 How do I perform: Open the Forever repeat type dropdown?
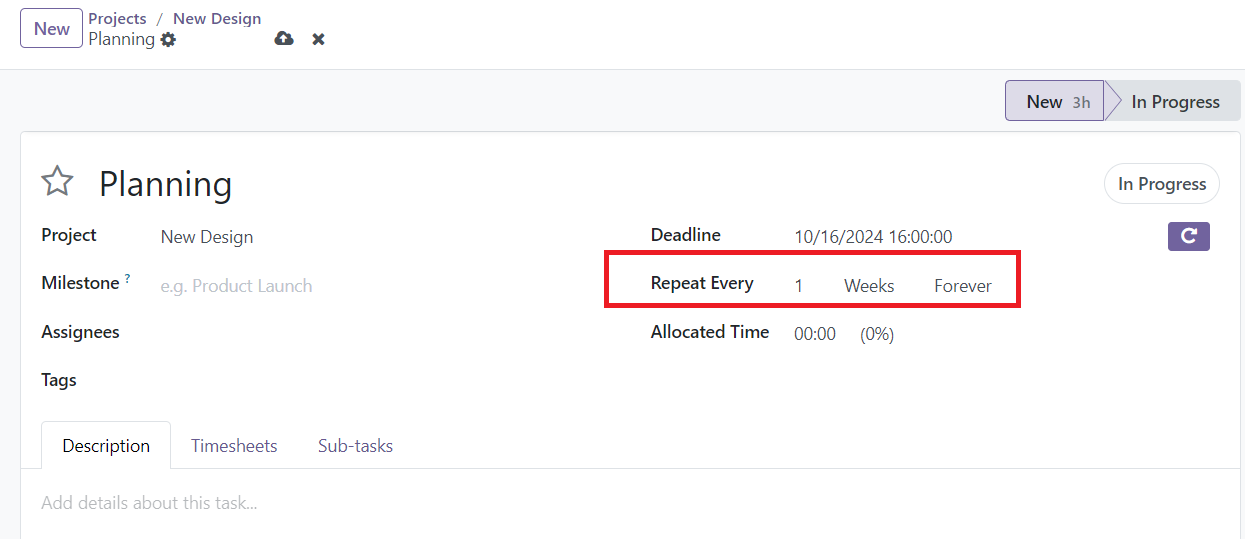pyautogui.click(x=963, y=286)
